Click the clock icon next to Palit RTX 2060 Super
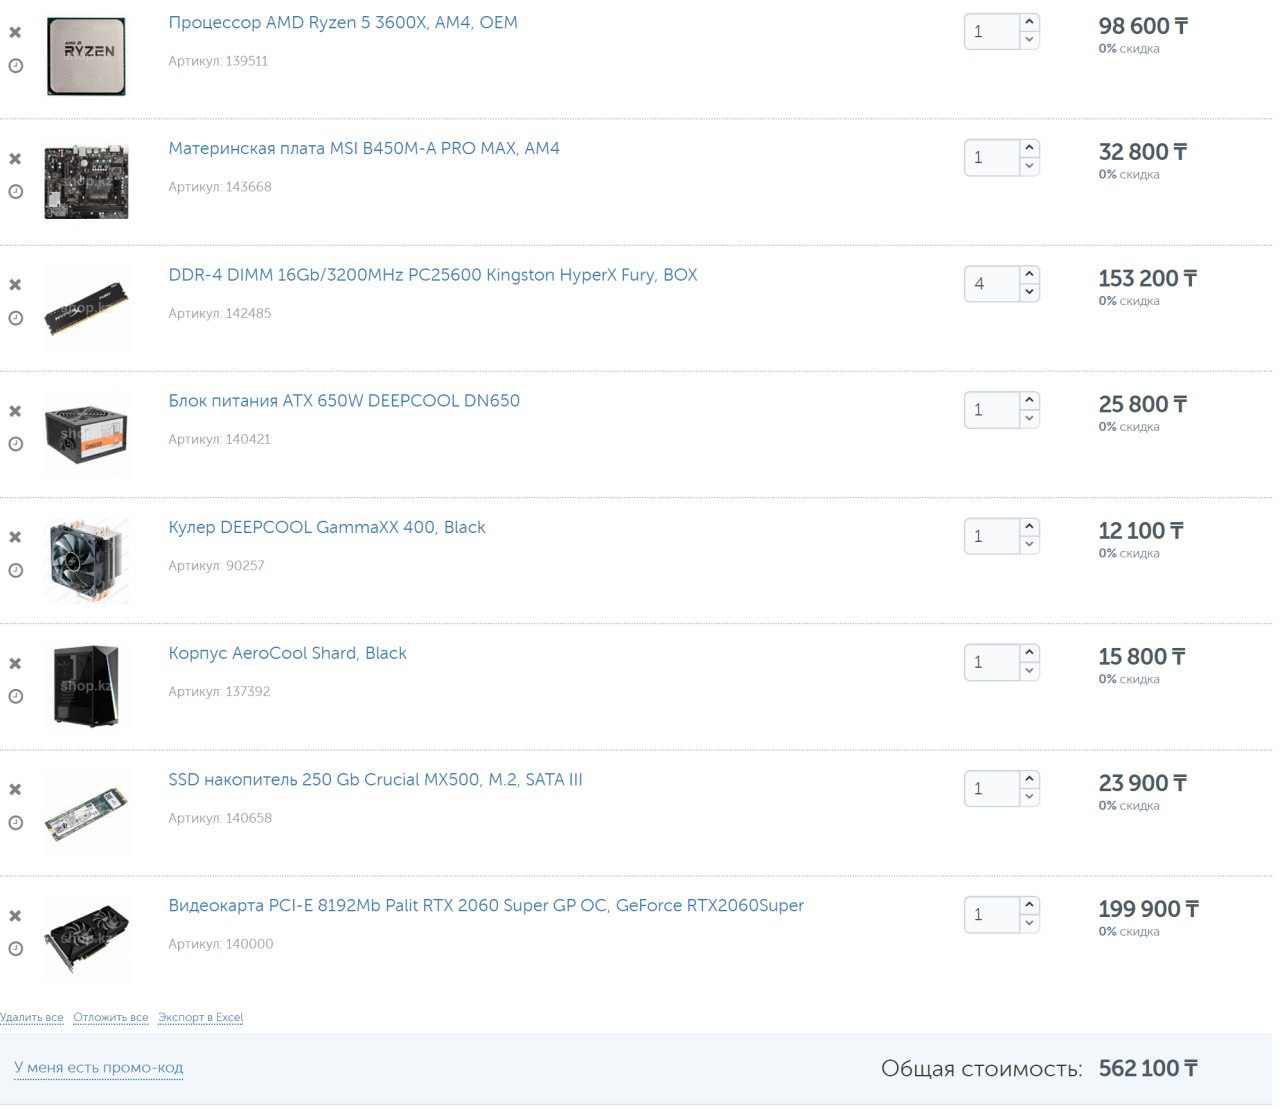Image resolution: width=1280 pixels, height=1109 pixels. pos(15,949)
